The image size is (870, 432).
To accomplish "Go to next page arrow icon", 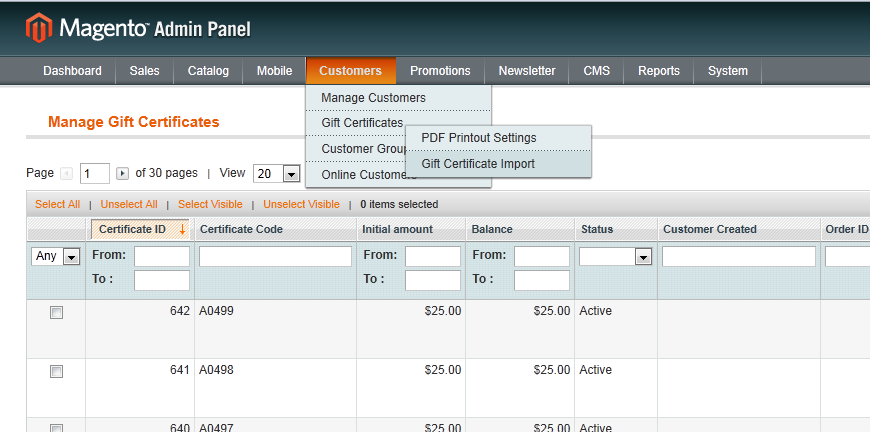I will 122,174.
